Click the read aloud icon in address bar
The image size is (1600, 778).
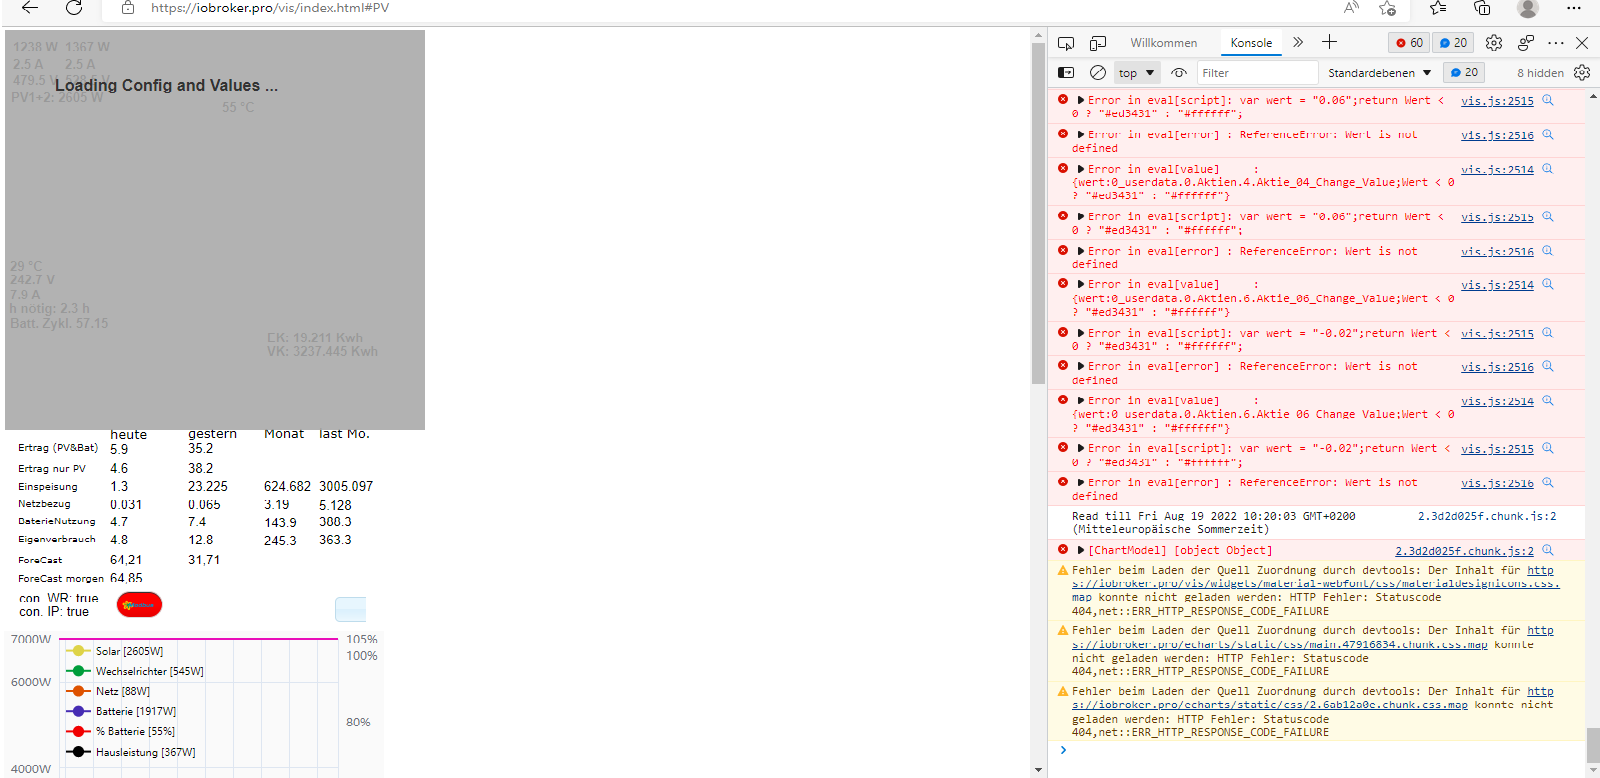(1351, 8)
